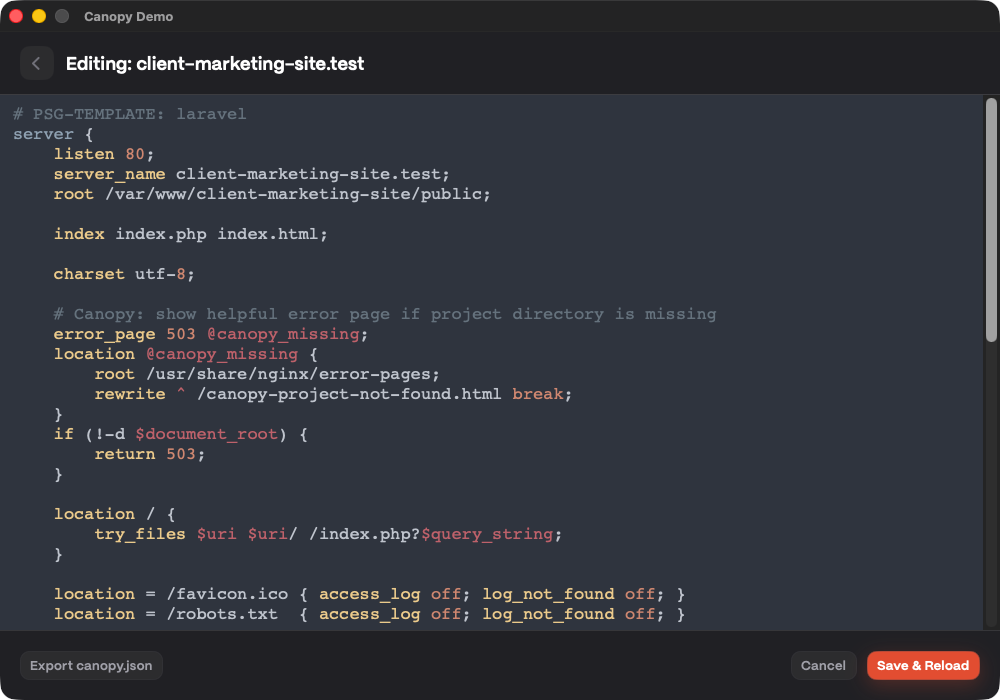Screen dimensions: 1000x700
Task: Click 'index index.php index.html;' line
Action: [191, 234]
